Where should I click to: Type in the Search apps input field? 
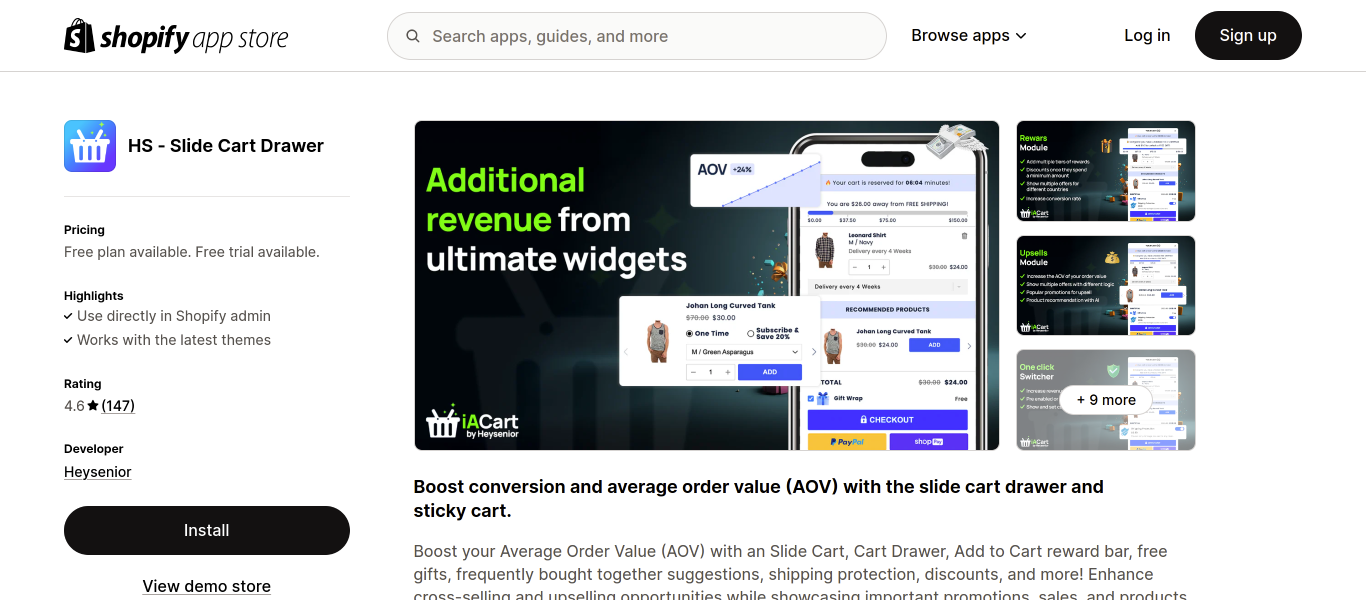[x=650, y=36]
